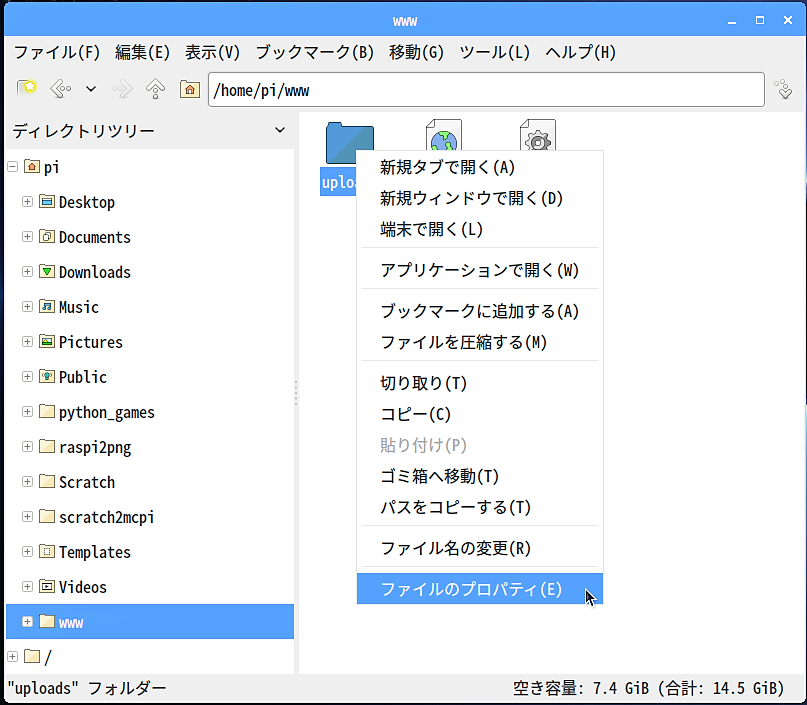Open the ヘルプ(H) menu
This screenshot has height=705, width=807.
pos(581,52)
